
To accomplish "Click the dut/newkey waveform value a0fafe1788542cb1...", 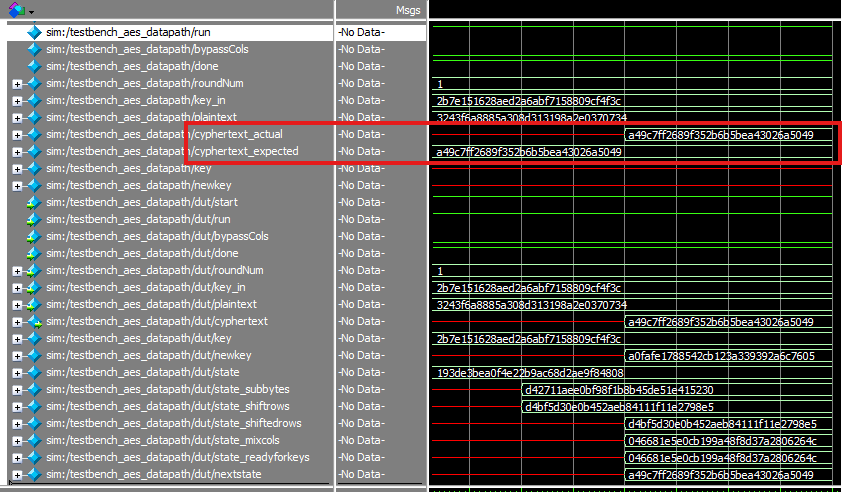I will [x=720, y=356].
